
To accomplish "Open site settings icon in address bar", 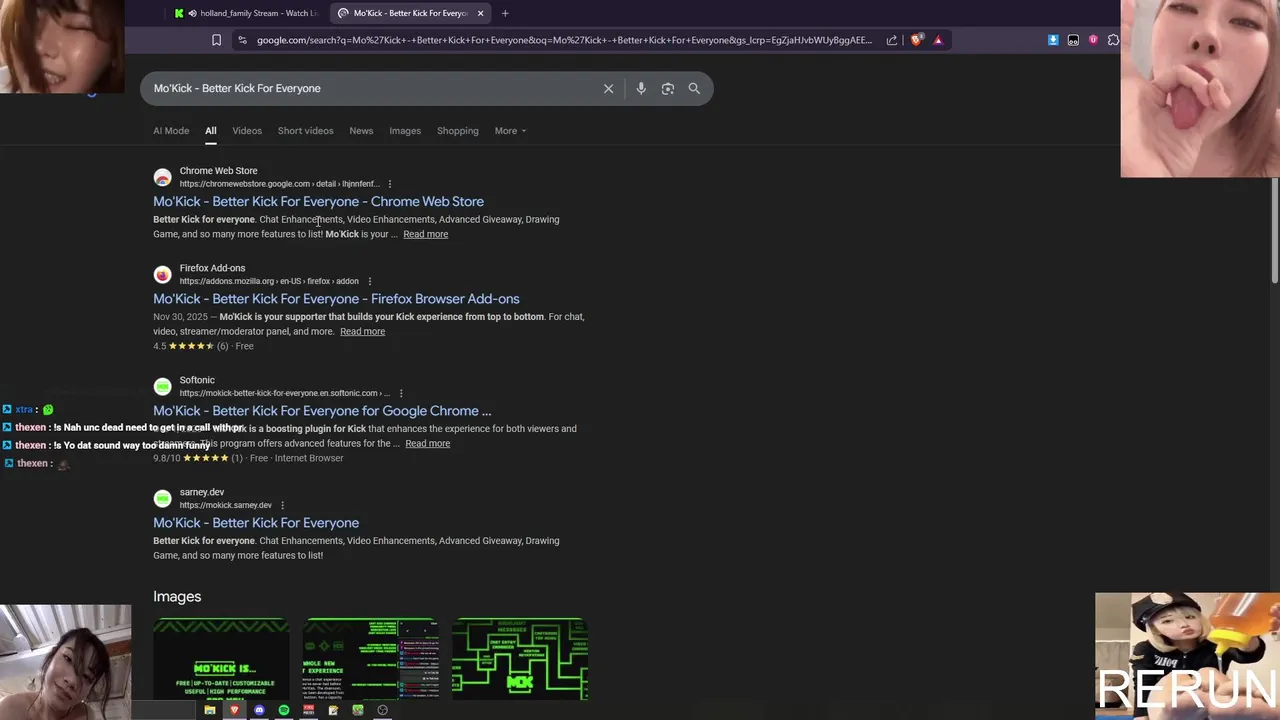I will tap(242, 40).
